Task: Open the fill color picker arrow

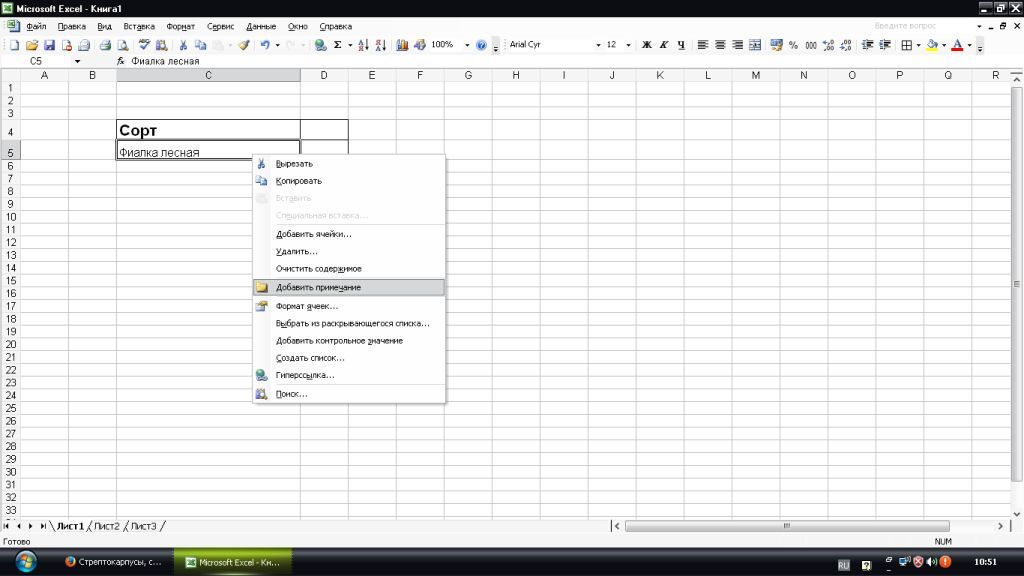Action: 943,45
